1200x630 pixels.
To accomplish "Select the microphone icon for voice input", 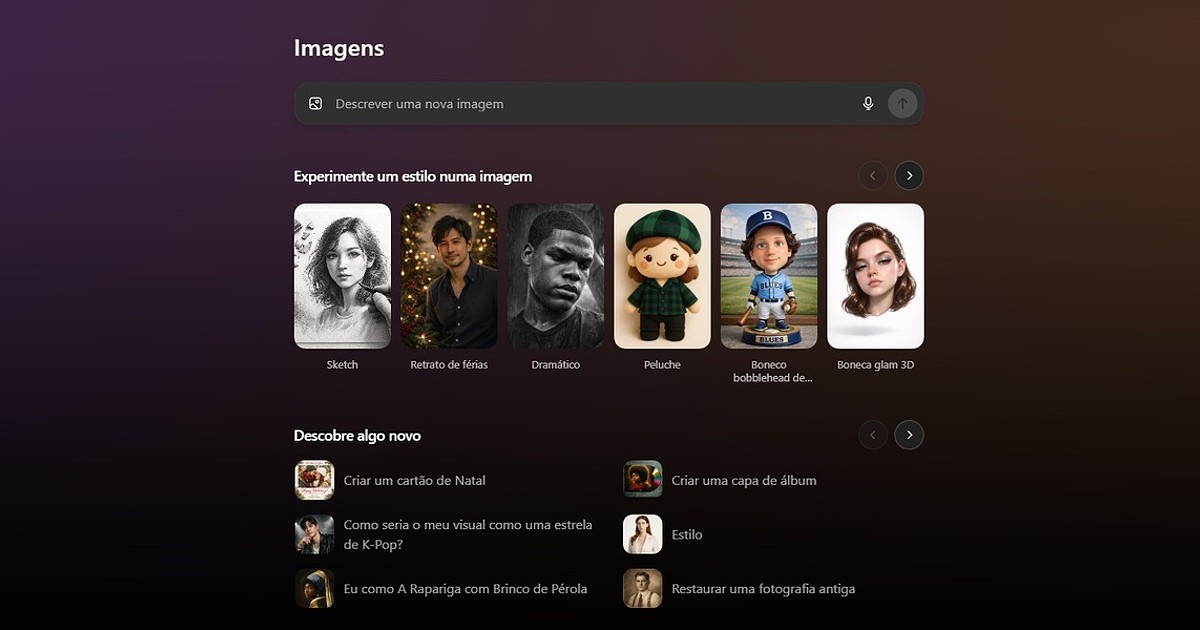I will [x=867, y=103].
